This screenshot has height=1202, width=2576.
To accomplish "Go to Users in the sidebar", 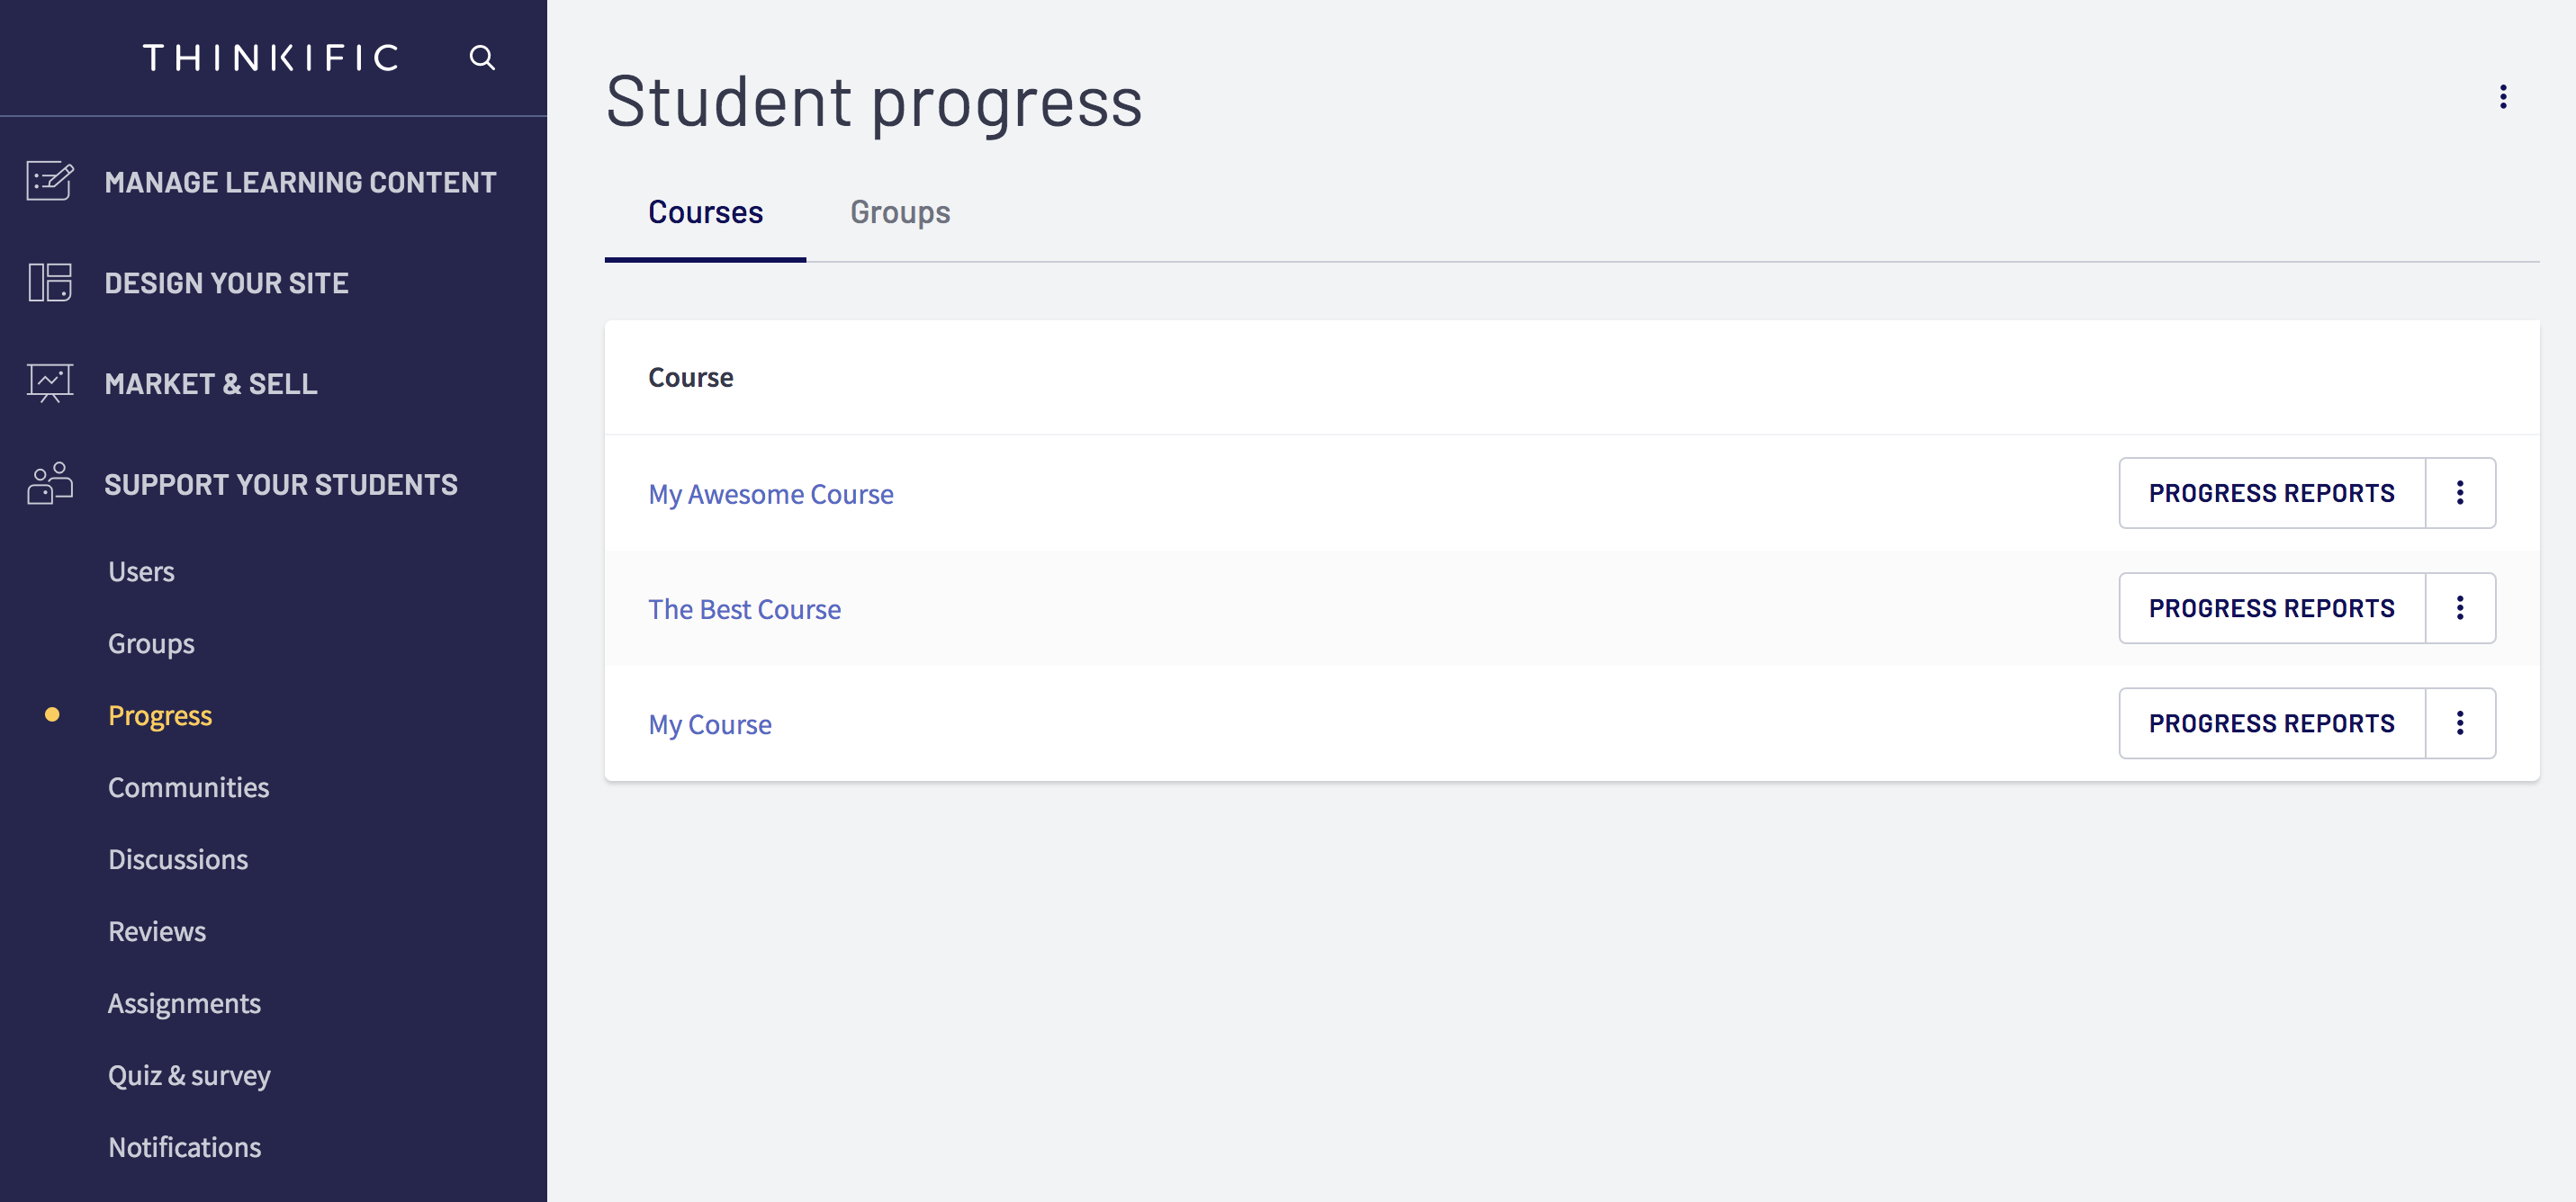I will click(141, 572).
